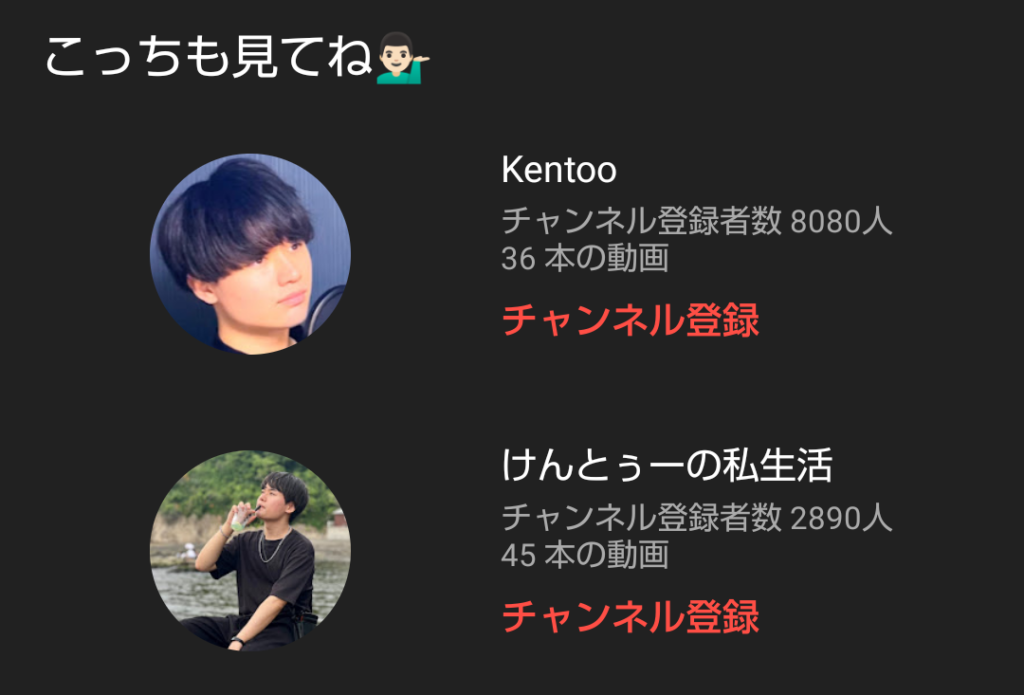
Task: Subscribe to Kentoo via red チャンネル登録
Action: click(630, 319)
